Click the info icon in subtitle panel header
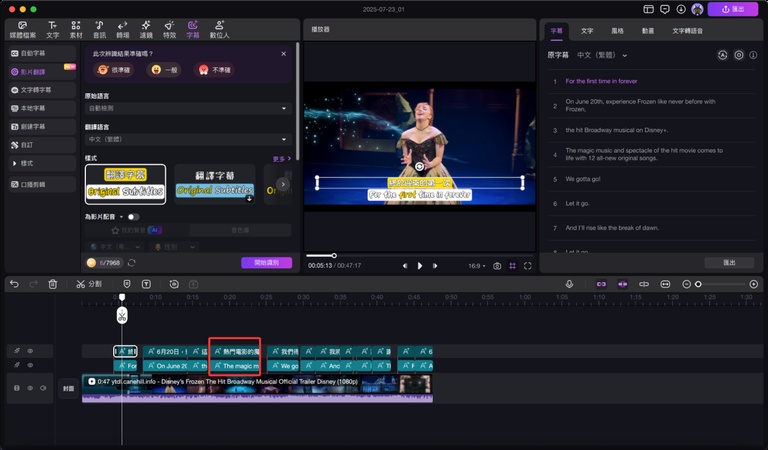The width and height of the screenshot is (768, 450). pyautogui.click(x=753, y=55)
